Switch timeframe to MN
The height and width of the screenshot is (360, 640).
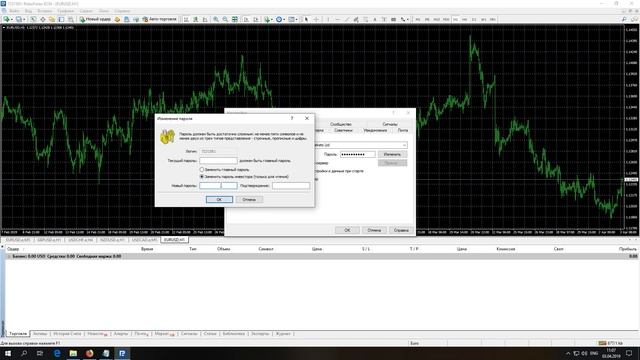coord(493,19)
